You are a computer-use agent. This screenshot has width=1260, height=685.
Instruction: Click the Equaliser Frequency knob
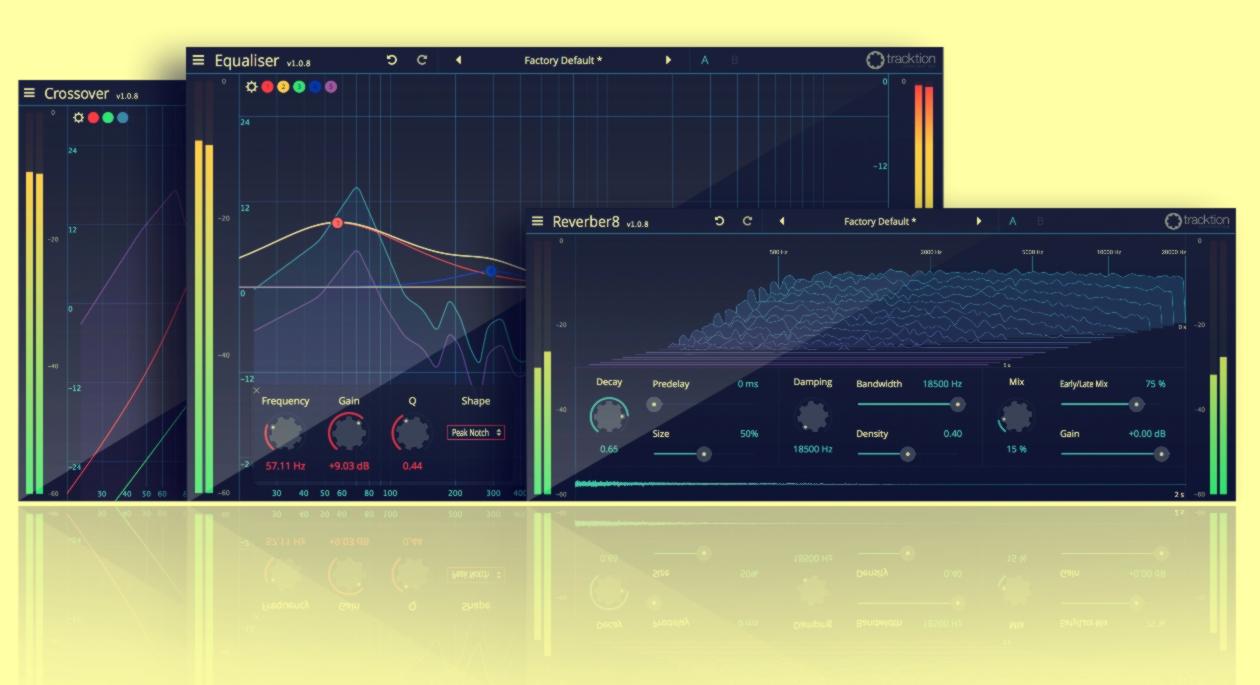pyautogui.click(x=286, y=433)
